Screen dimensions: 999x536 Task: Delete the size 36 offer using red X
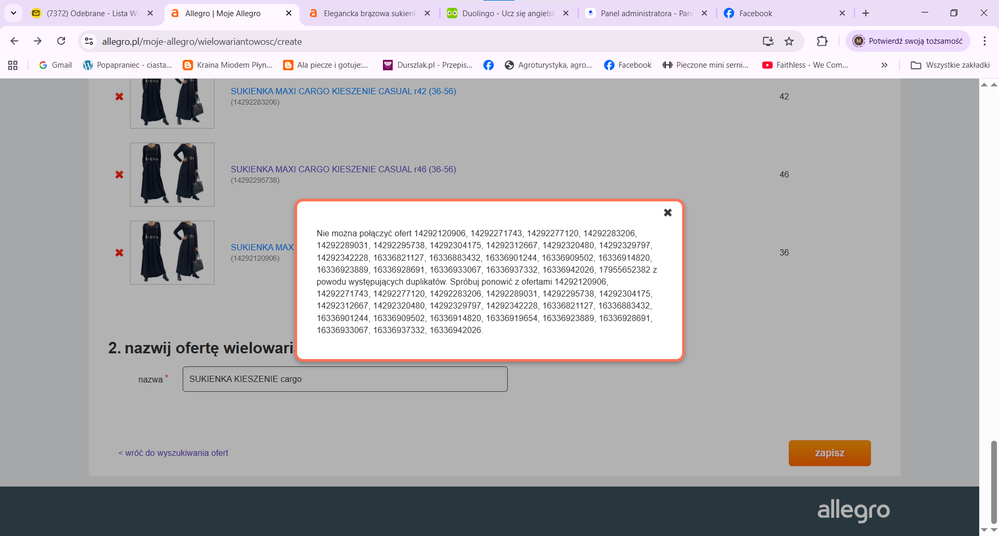[x=120, y=252]
